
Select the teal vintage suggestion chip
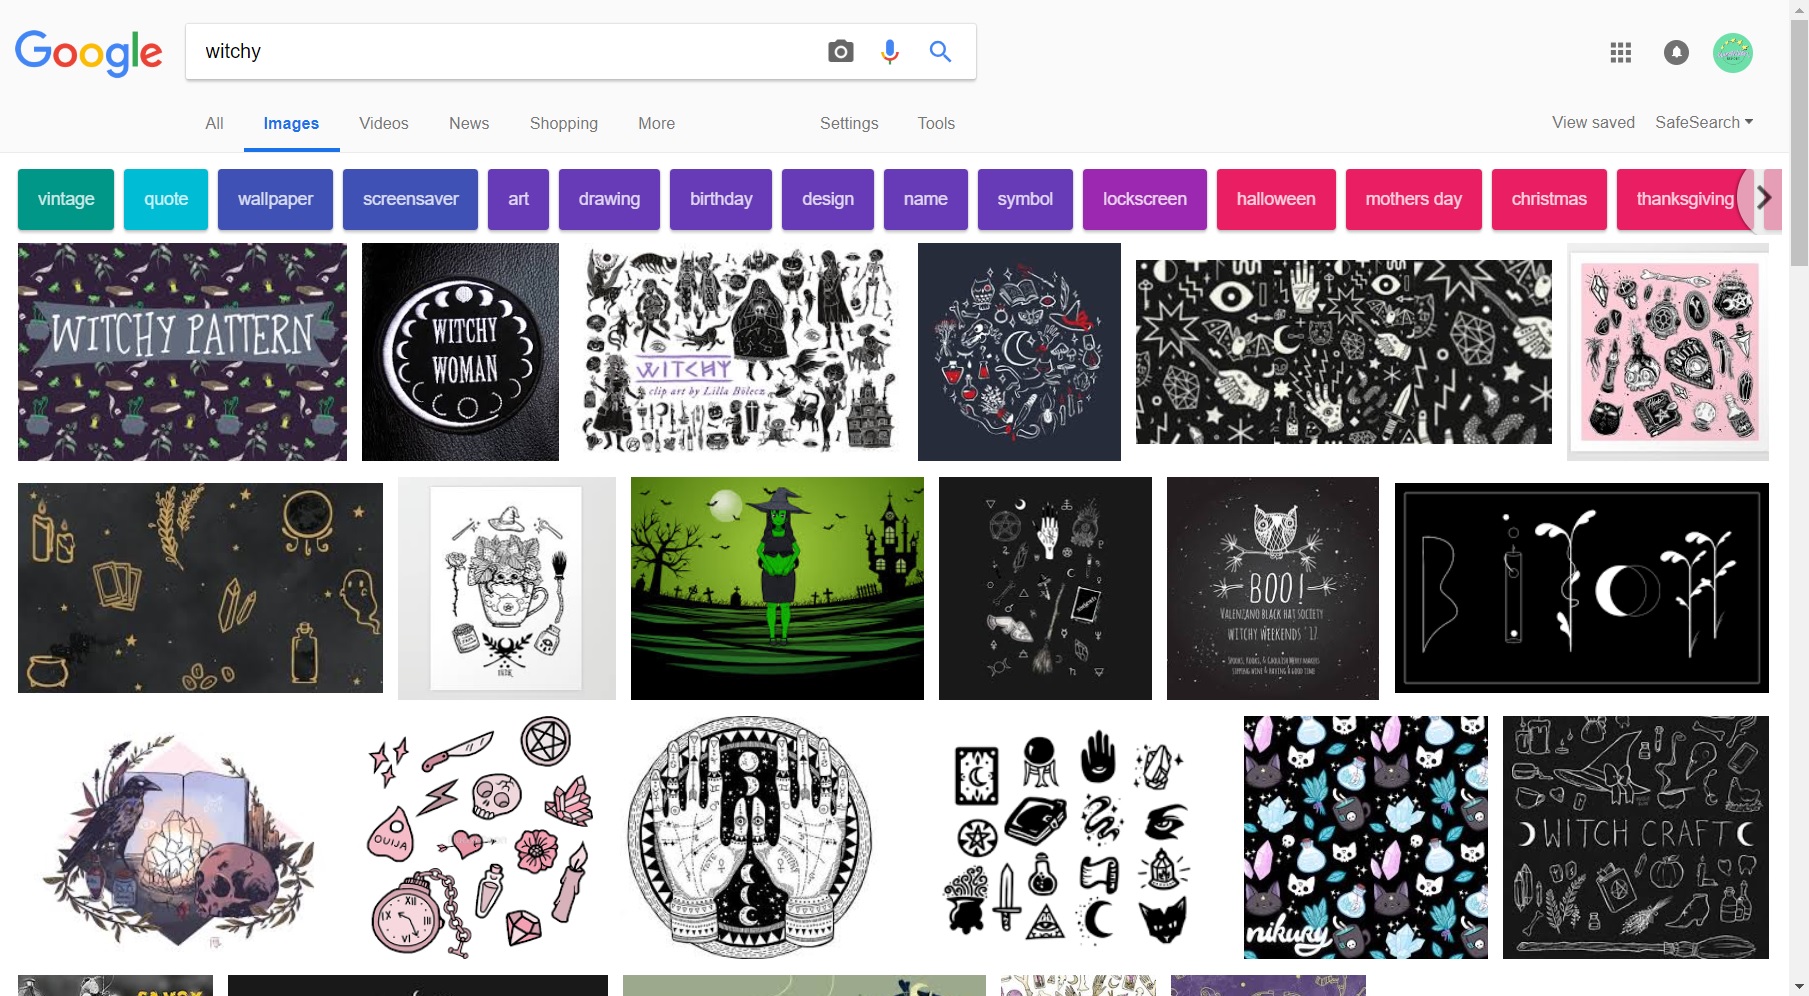66,199
